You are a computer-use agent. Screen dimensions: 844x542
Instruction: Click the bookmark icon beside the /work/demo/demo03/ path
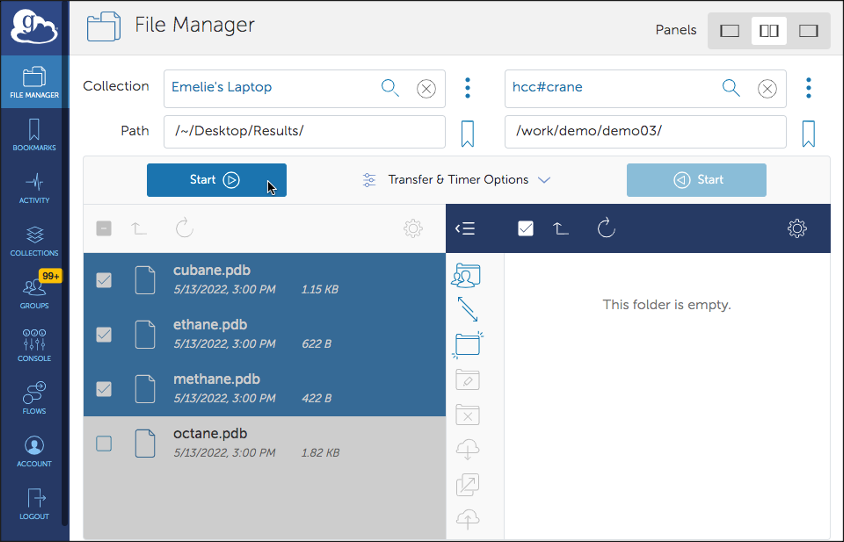(x=809, y=133)
